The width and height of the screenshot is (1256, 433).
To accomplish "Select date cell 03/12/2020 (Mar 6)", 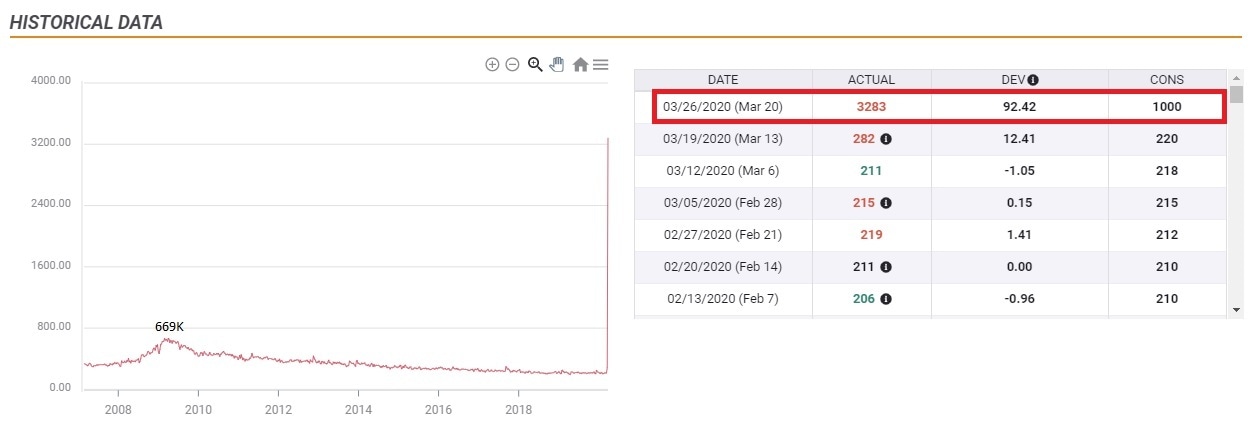I will tap(723, 171).
